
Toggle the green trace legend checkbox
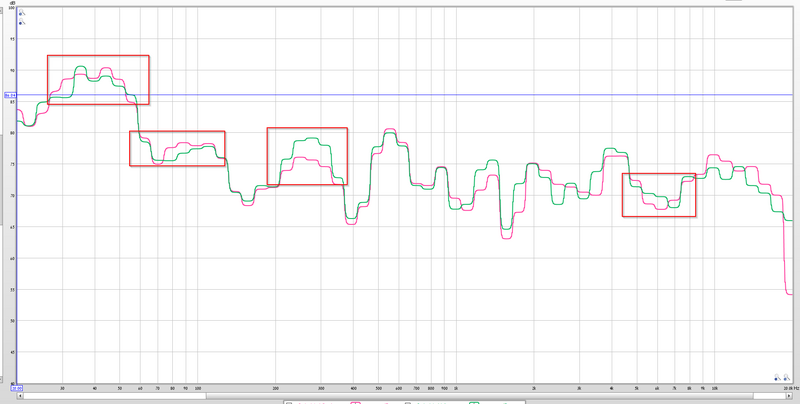tap(408, 403)
